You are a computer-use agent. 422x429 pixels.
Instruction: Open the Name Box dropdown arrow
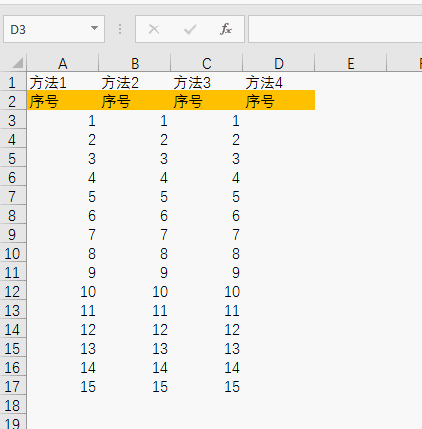[x=95, y=28]
